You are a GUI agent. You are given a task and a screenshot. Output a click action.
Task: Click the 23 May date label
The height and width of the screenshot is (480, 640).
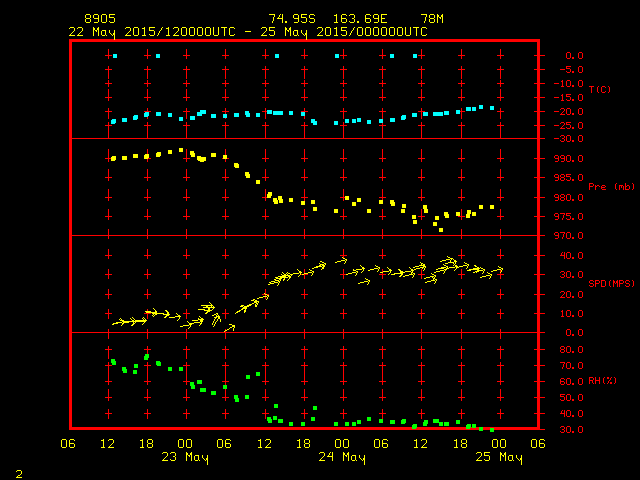[184, 457]
